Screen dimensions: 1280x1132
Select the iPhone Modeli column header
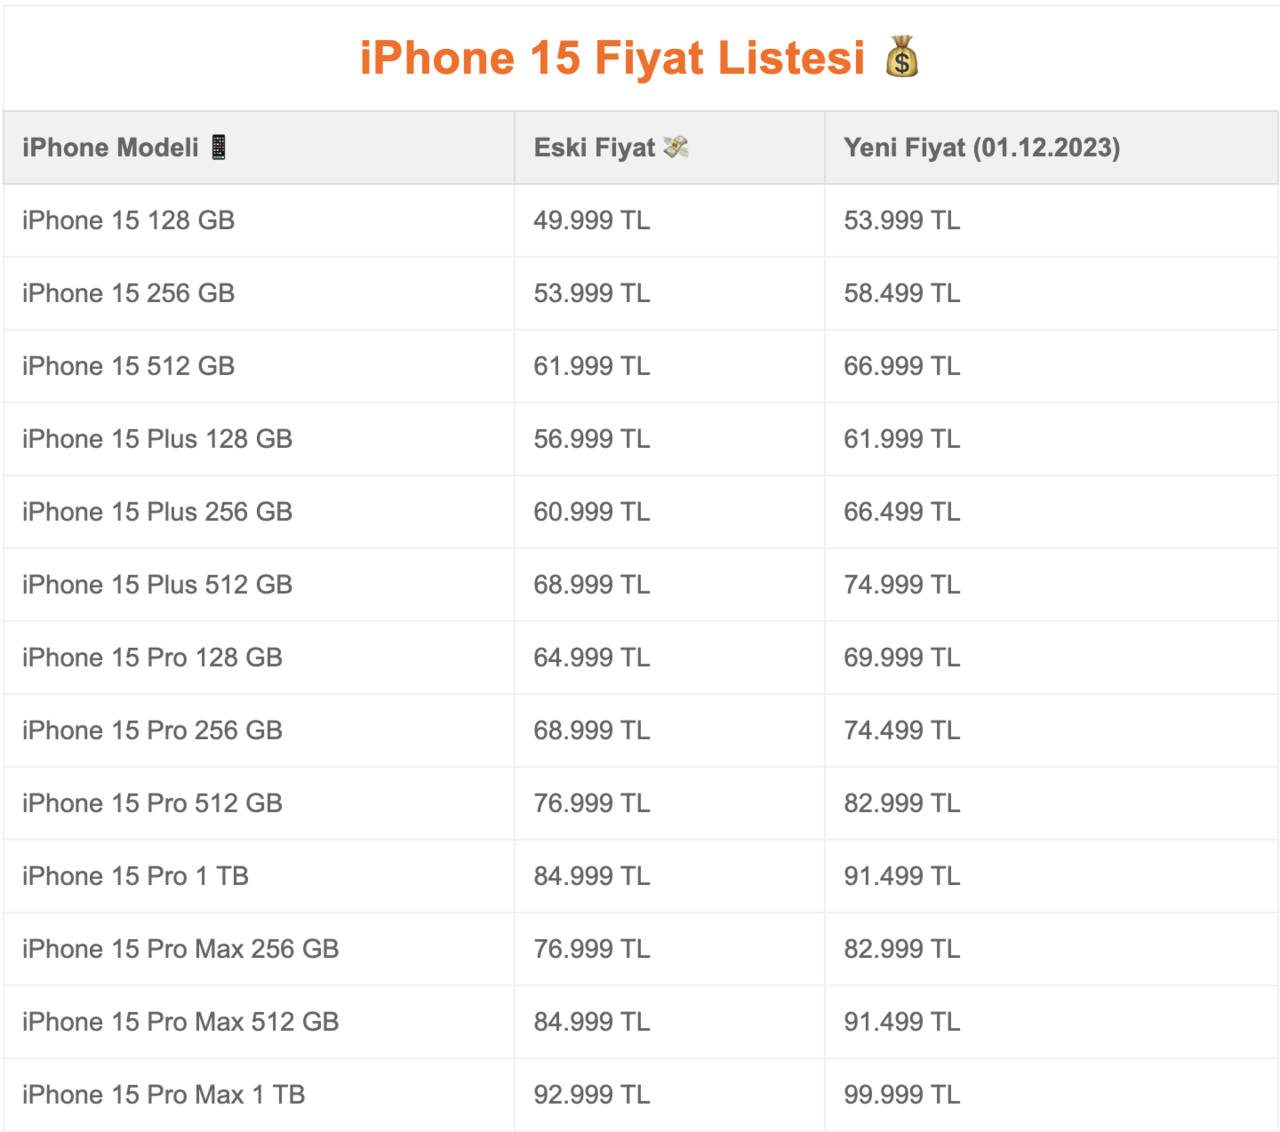(110, 148)
